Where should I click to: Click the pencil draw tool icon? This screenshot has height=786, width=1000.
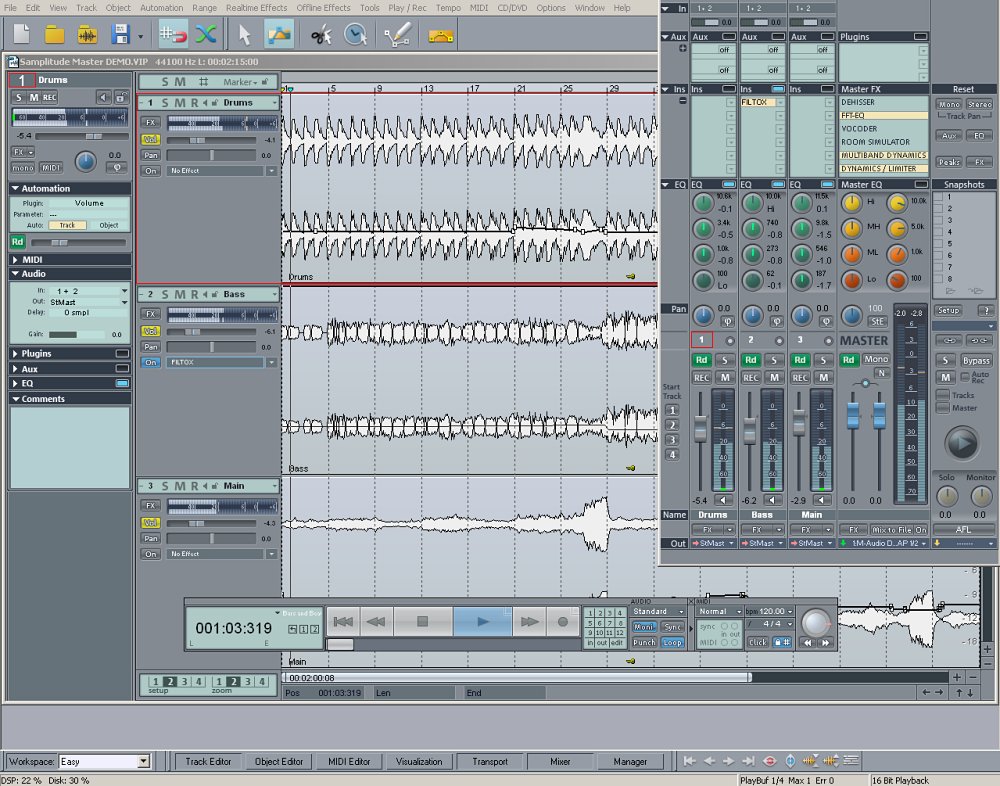click(397, 34)
